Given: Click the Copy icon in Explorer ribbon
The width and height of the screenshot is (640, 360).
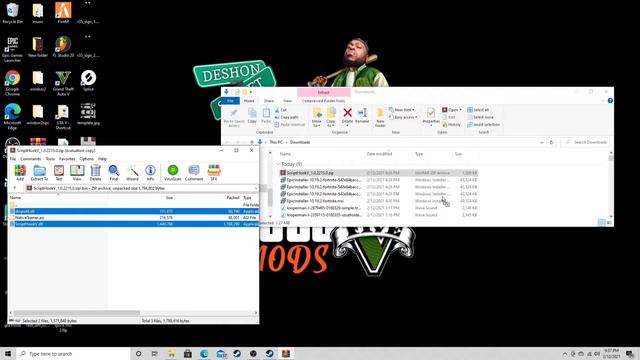Looking at the screenshot, I should click(252, 116).
